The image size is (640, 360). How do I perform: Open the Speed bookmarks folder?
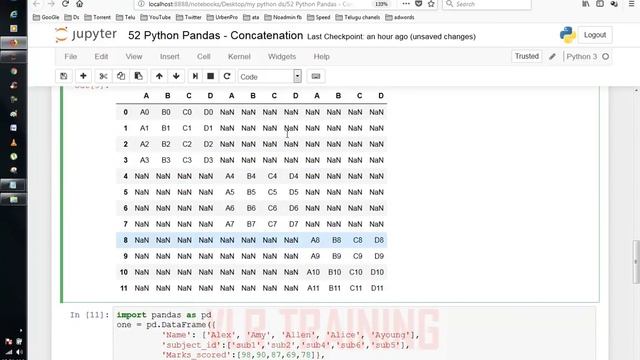point(318,17)
